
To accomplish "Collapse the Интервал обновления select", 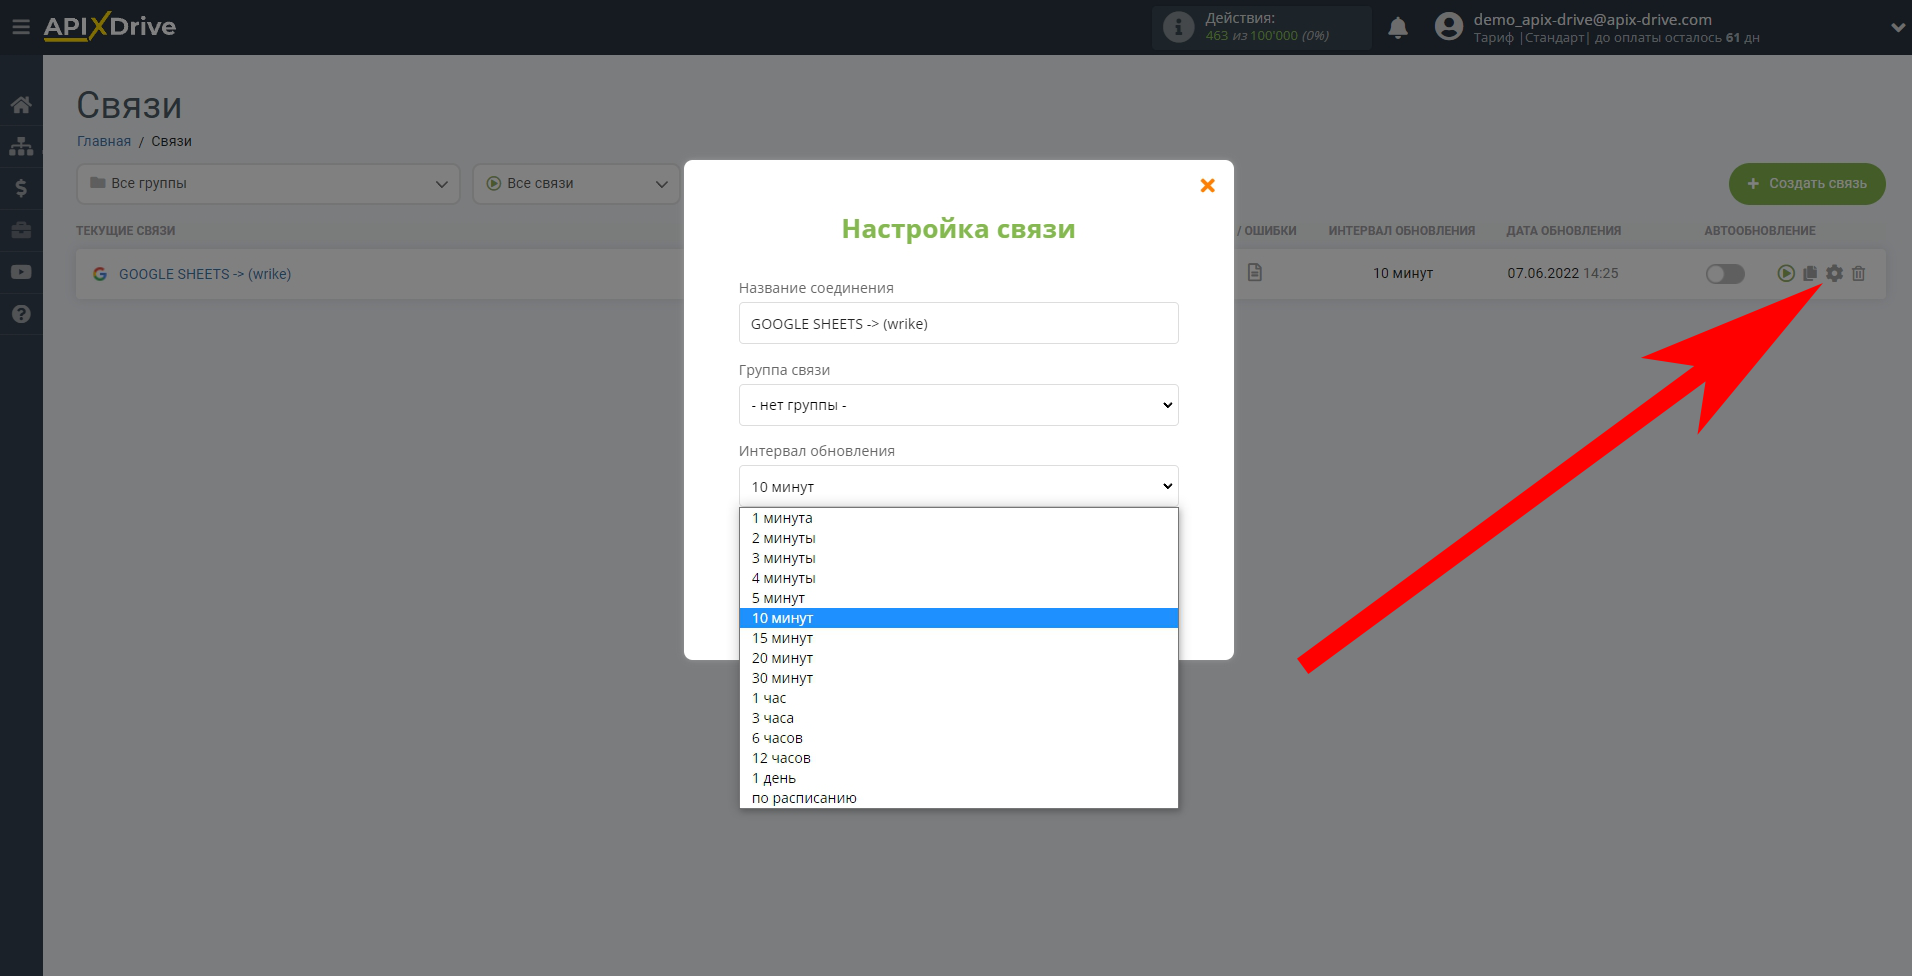I will coord(959,487).
